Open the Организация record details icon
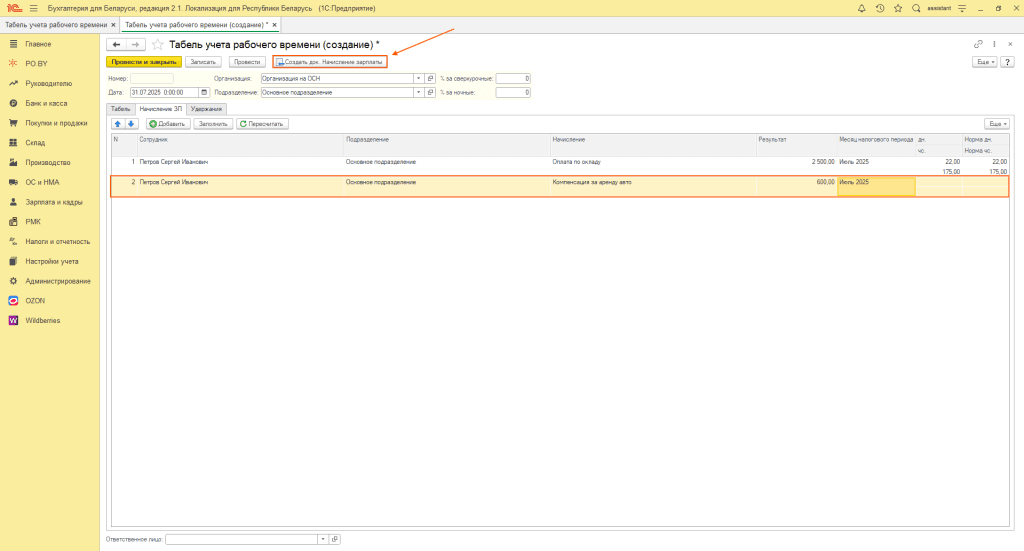The height and width of the screenshot is (551, 1024). click(430, 78)
